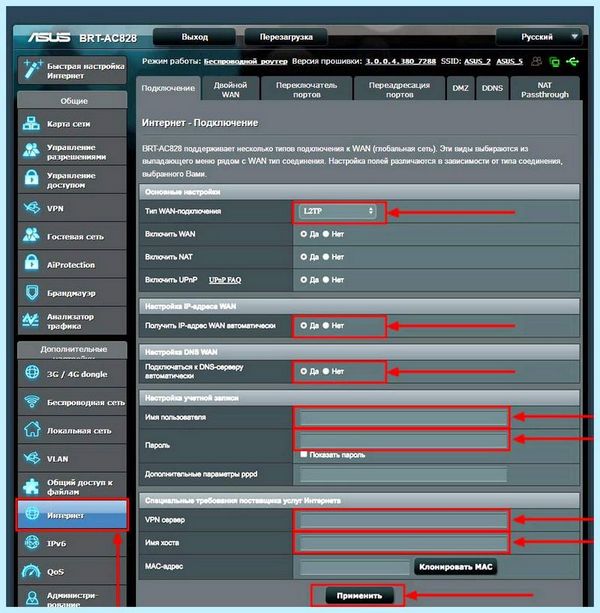Select Да for Включить WAN
Viewport: 600px width, 613px height.
point(303,234)
